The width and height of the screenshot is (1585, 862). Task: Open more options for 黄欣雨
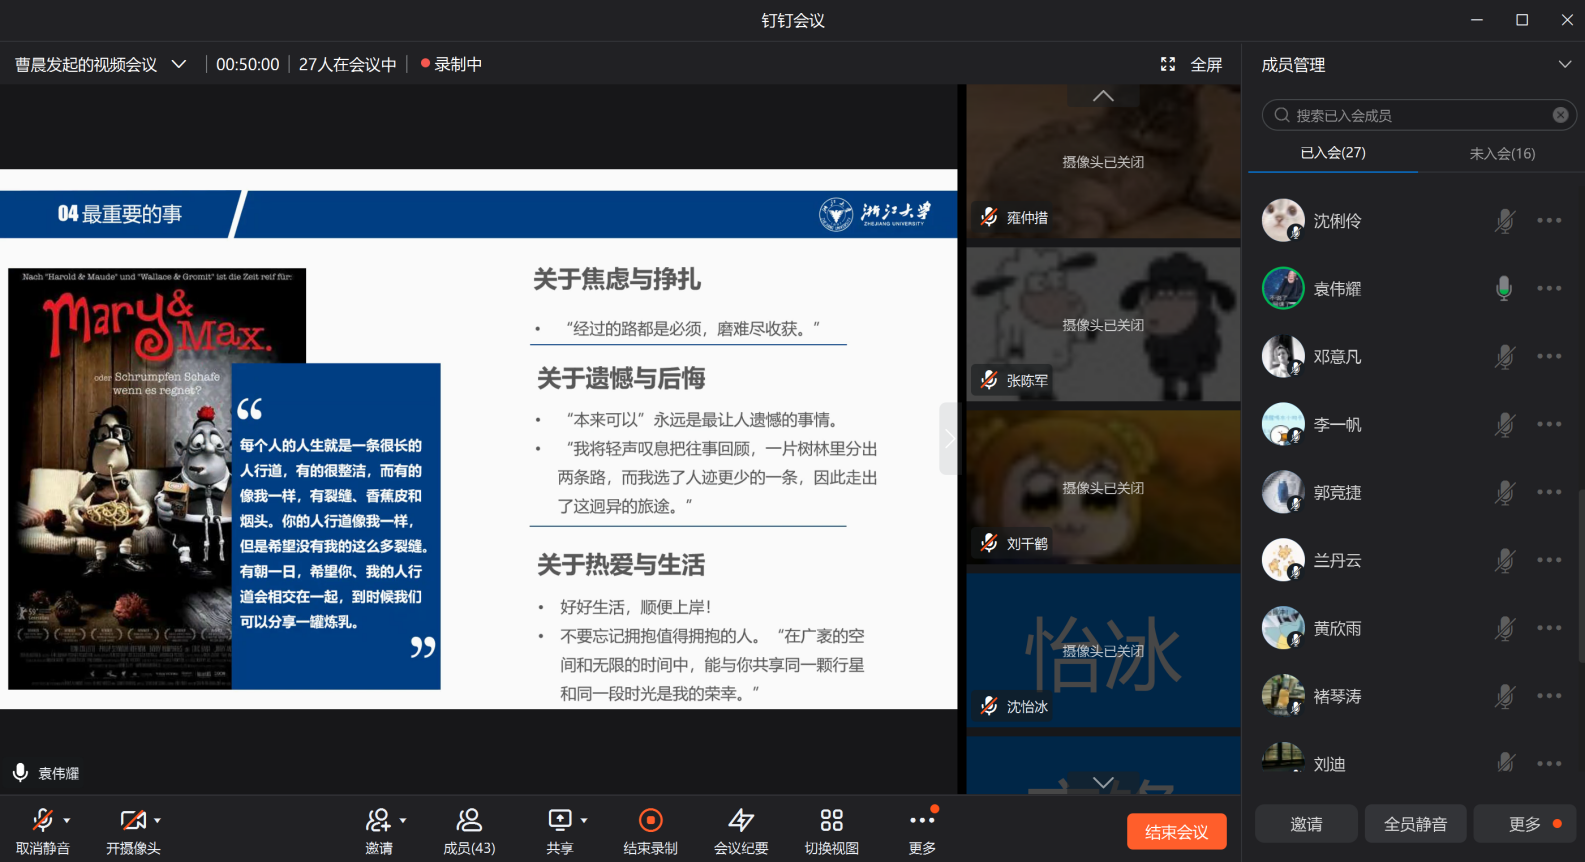pos(1549,628)
